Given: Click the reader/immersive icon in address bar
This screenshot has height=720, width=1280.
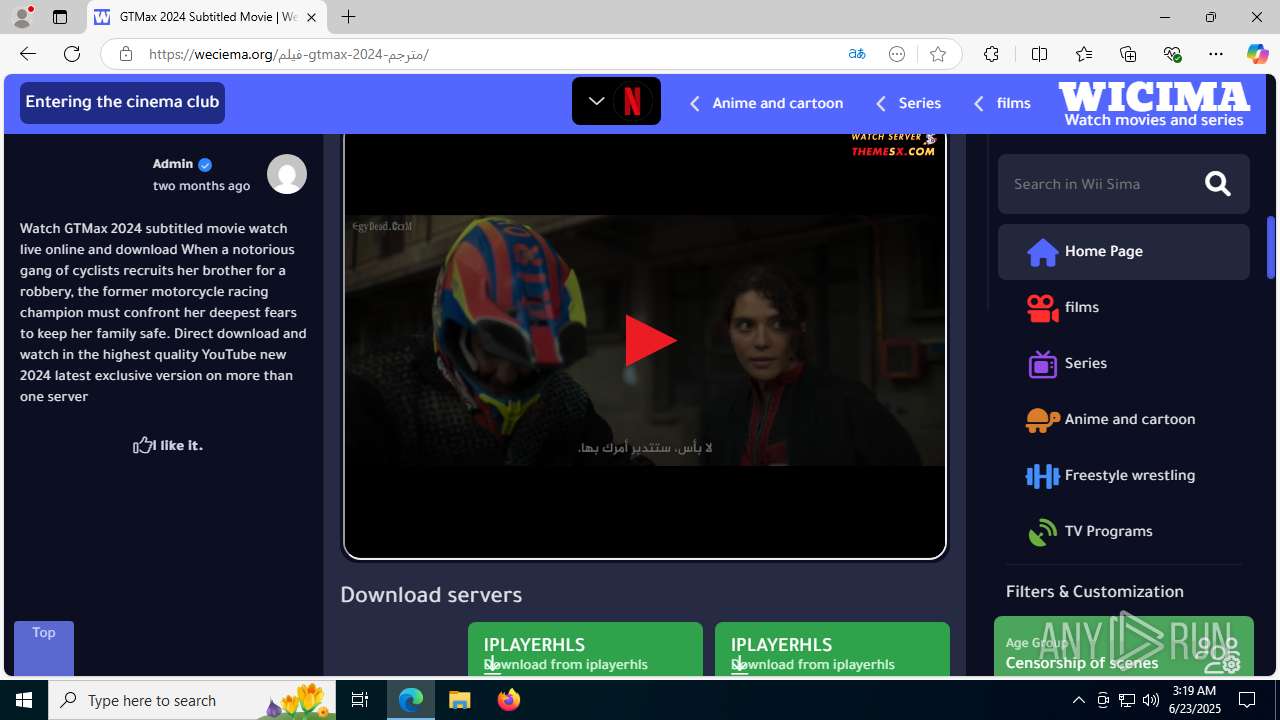Looking at the screenshot, I should tap(897, 54).
